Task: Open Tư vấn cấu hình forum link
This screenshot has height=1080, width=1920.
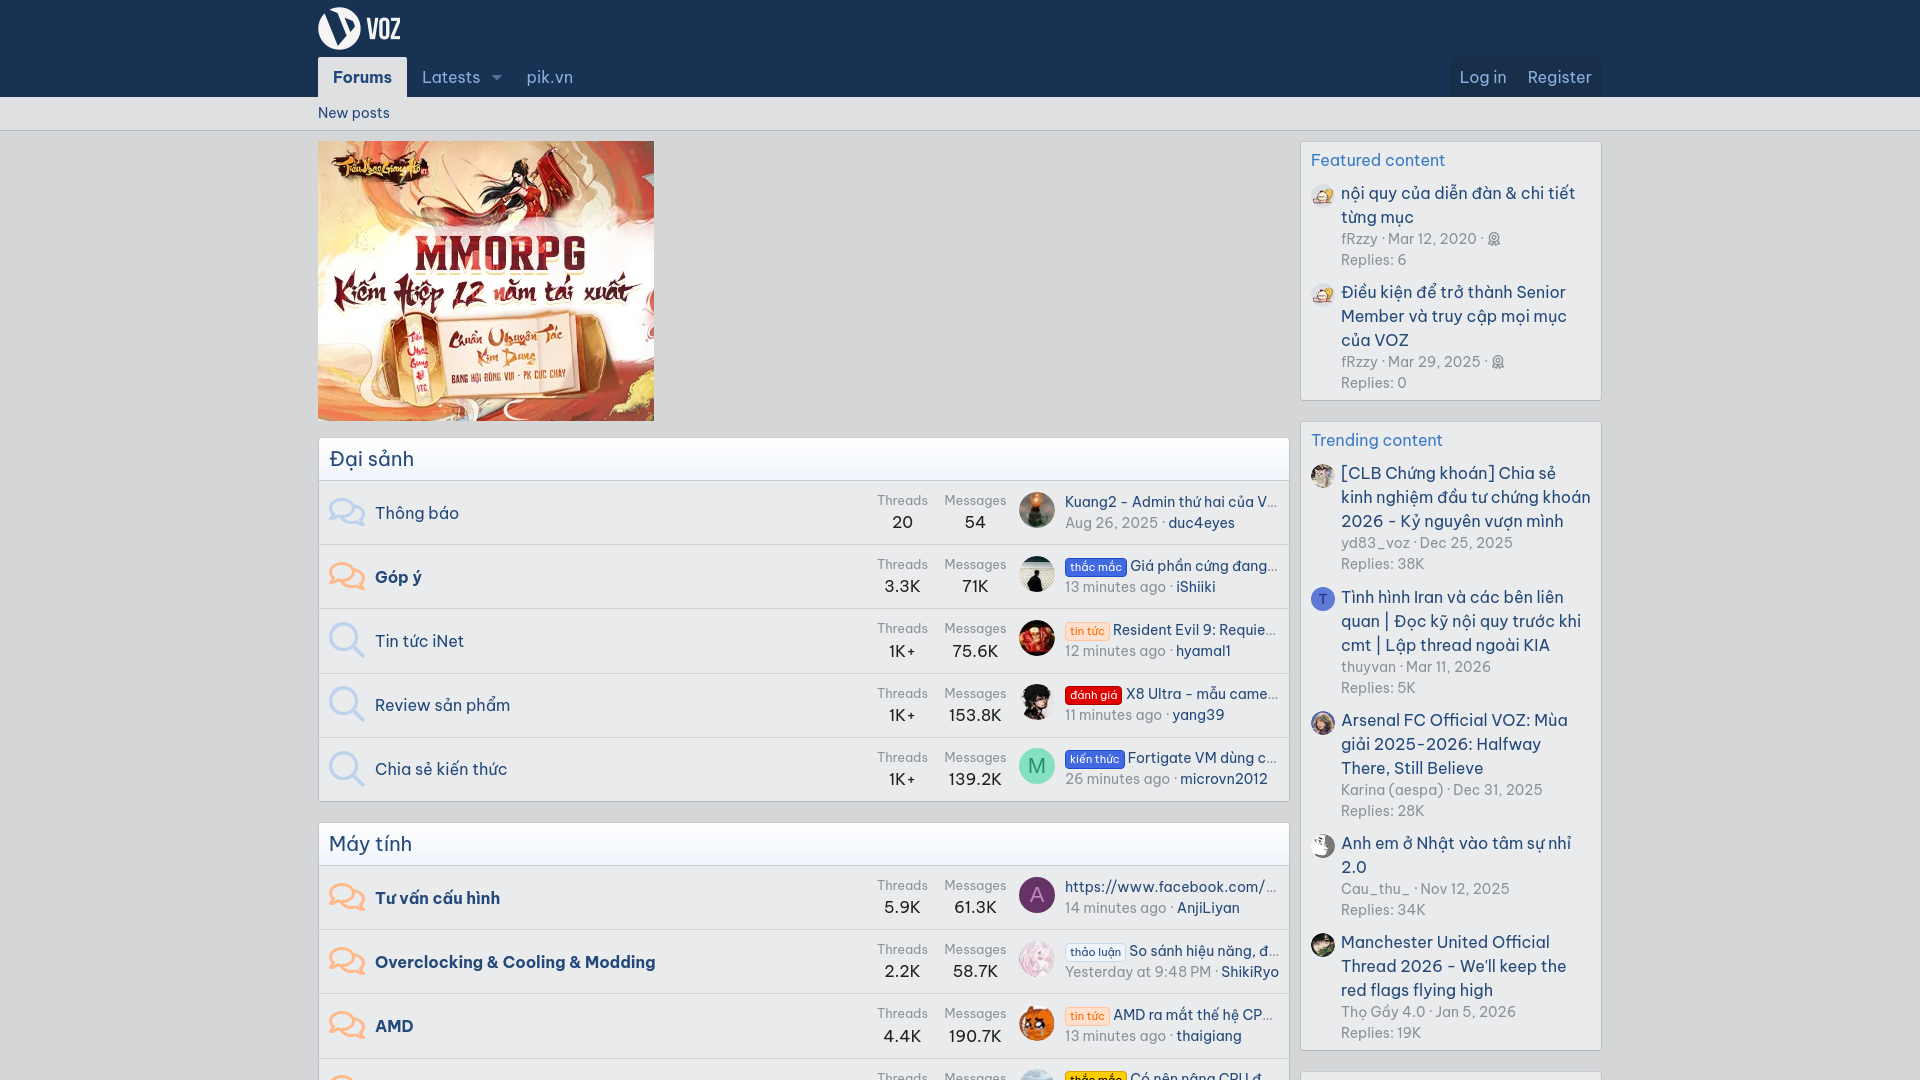Action: pos(437,898)
